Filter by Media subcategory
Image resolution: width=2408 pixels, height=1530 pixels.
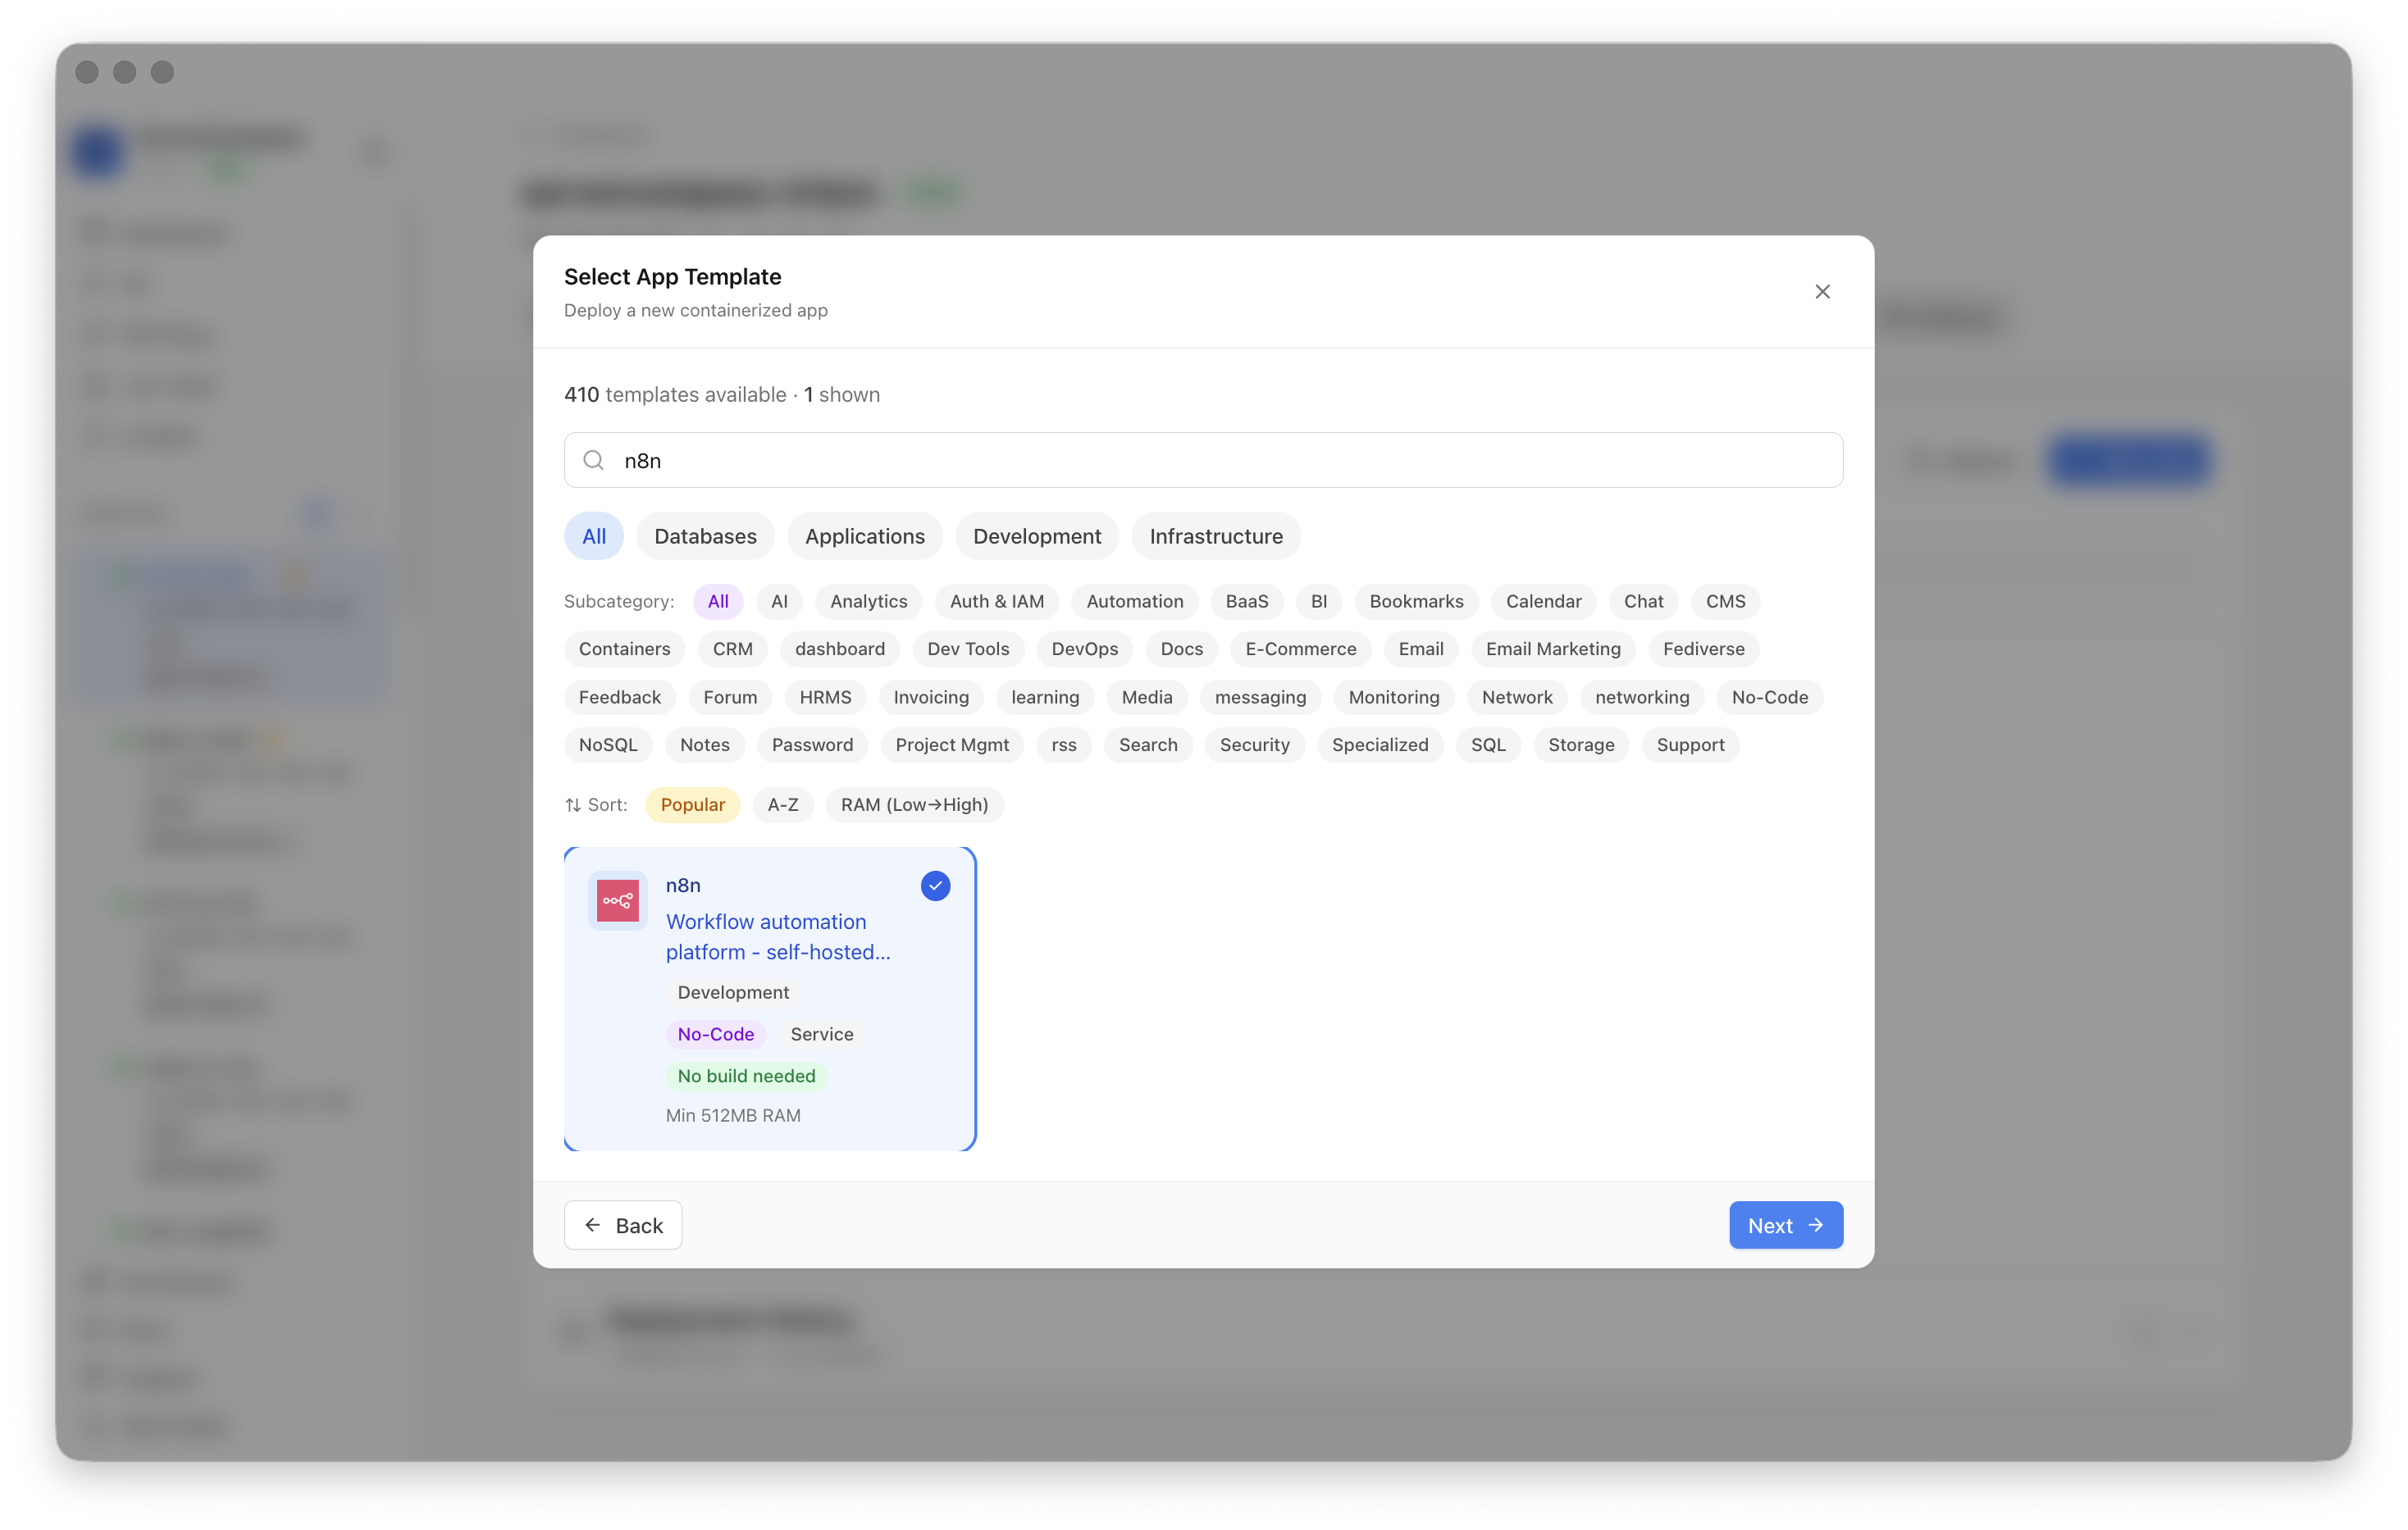coord(1146,697)
